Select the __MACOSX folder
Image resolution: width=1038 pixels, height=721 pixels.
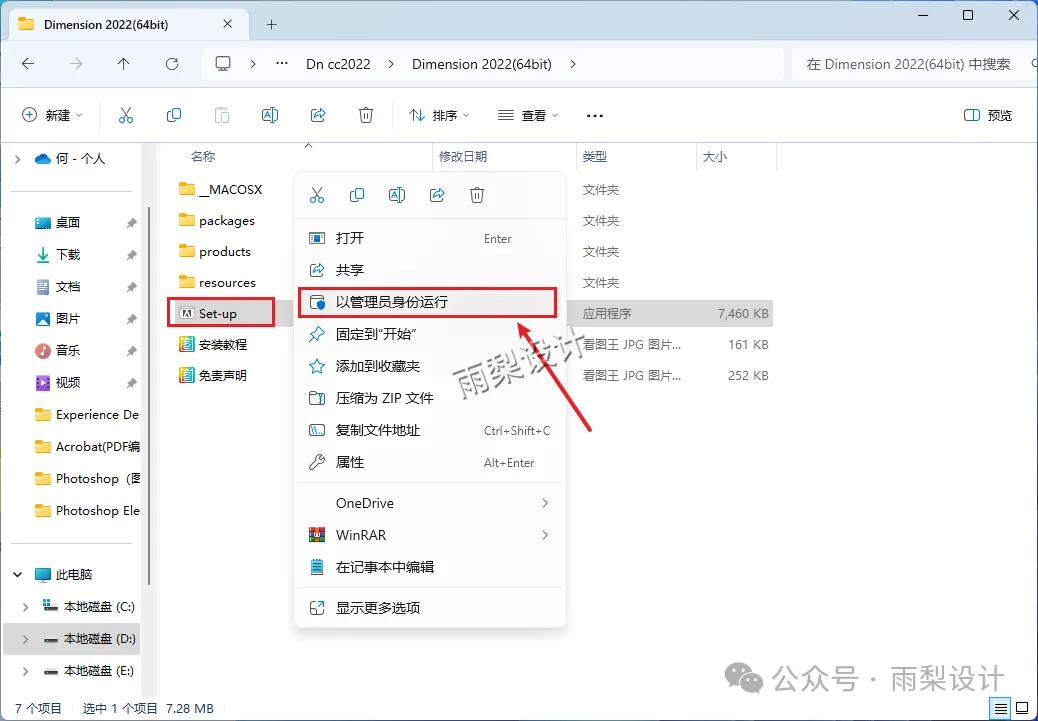[221, 189]
